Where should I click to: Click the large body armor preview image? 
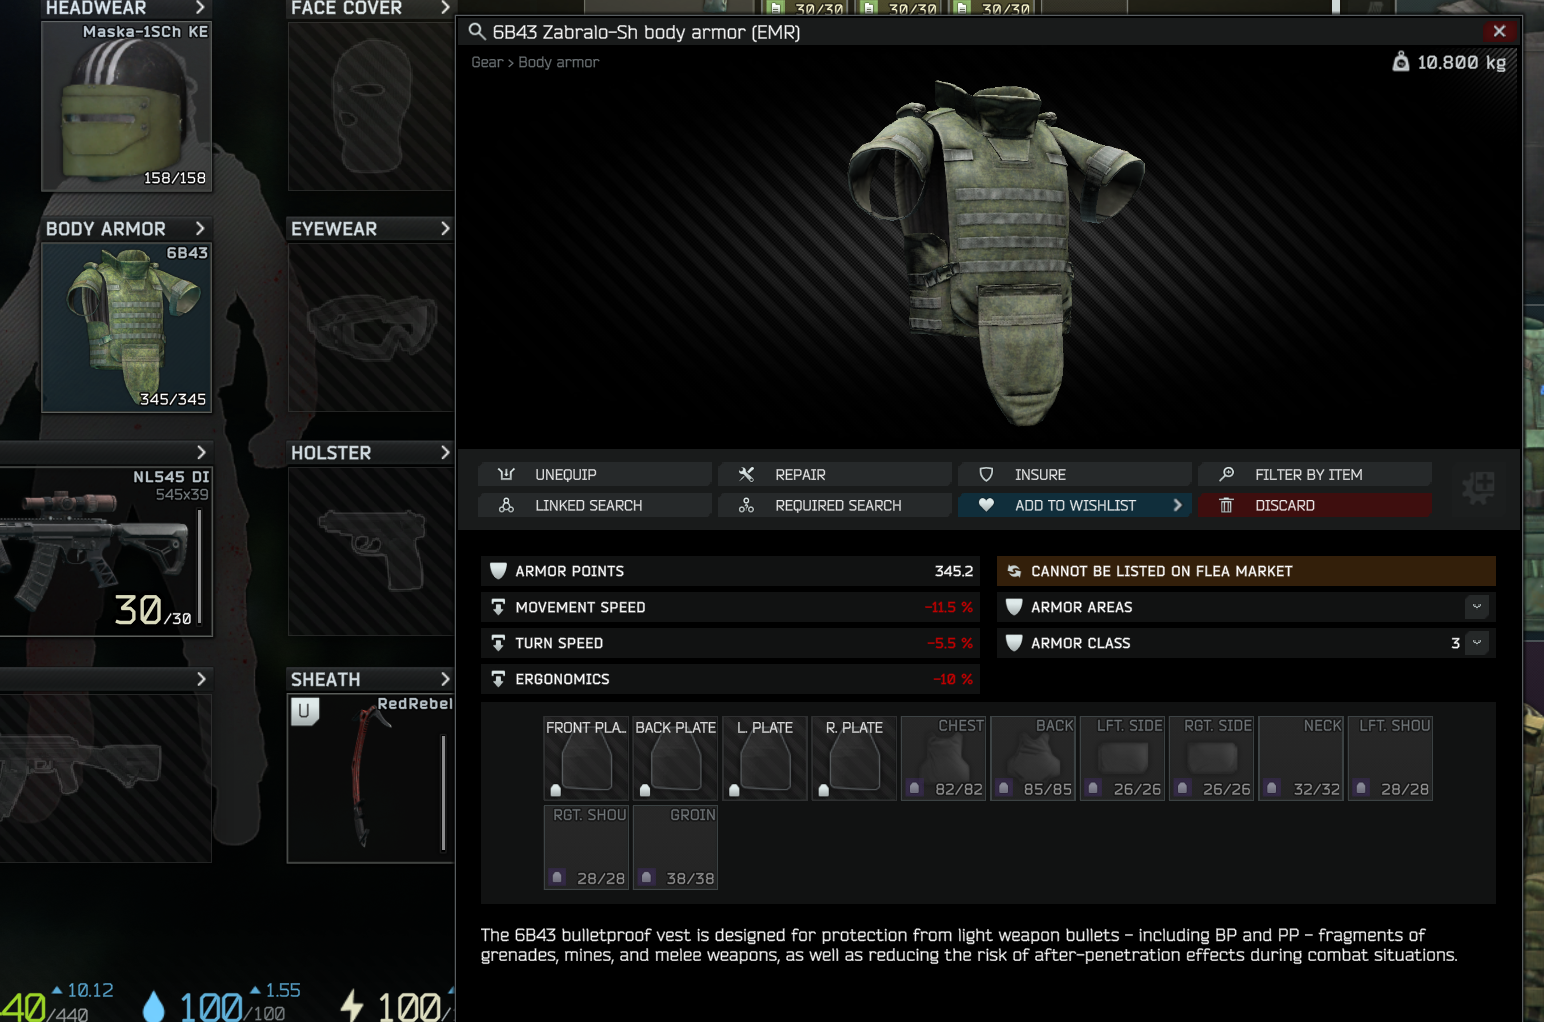(x=996, y=252)
